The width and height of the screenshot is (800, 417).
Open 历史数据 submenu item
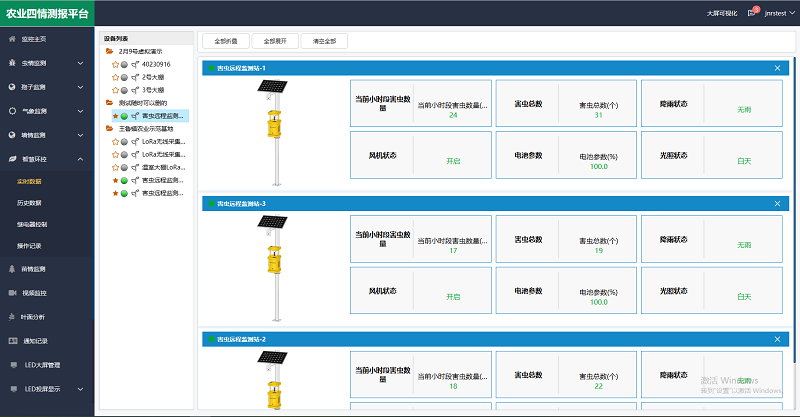29,203
